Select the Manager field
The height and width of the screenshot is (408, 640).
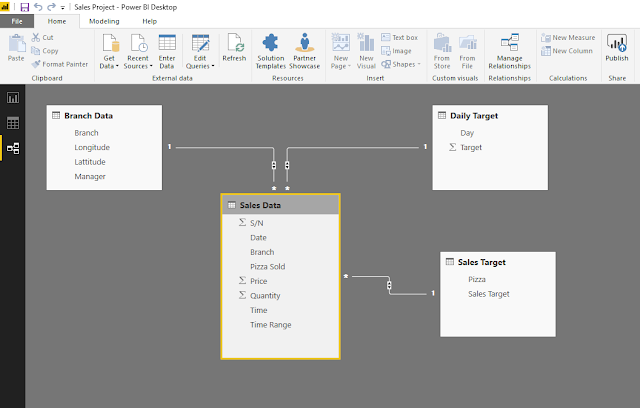90,176
